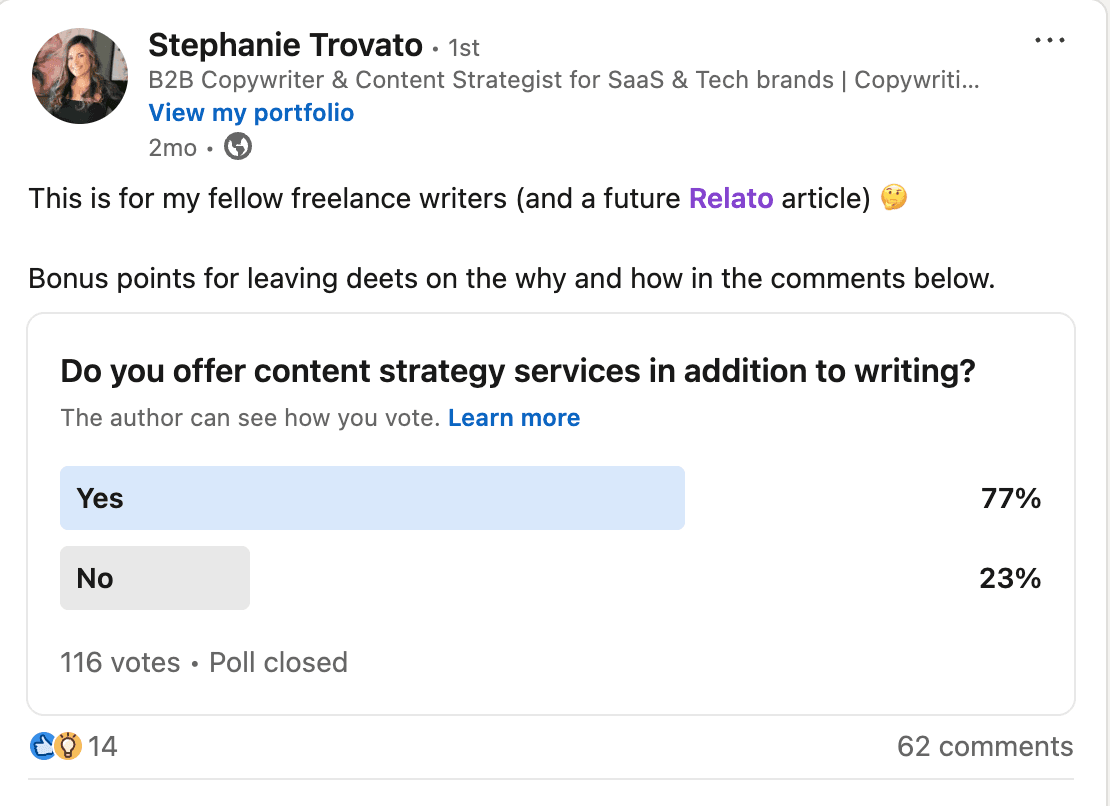
Task: Click Stephanie Trovato's profile photo
Action: coord(80,76)
